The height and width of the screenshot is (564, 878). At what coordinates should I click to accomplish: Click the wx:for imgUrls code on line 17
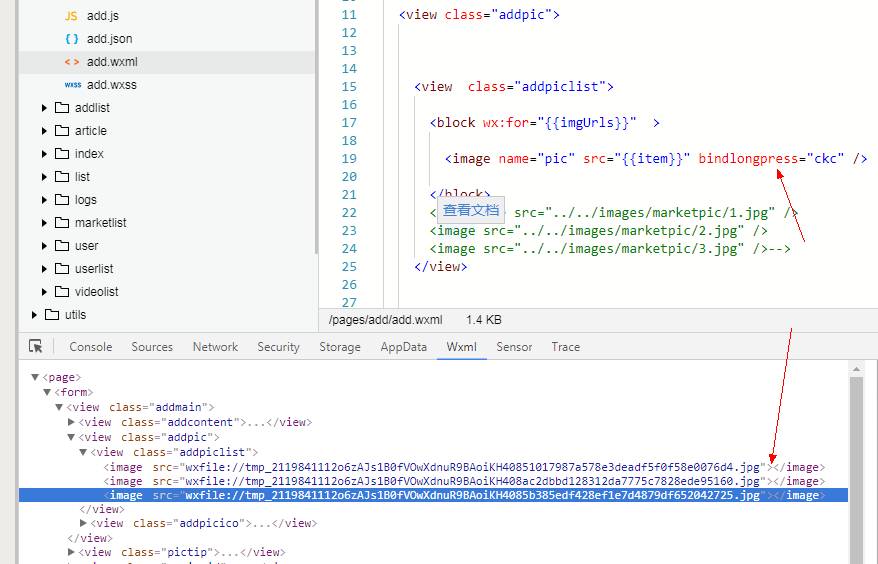559,123
